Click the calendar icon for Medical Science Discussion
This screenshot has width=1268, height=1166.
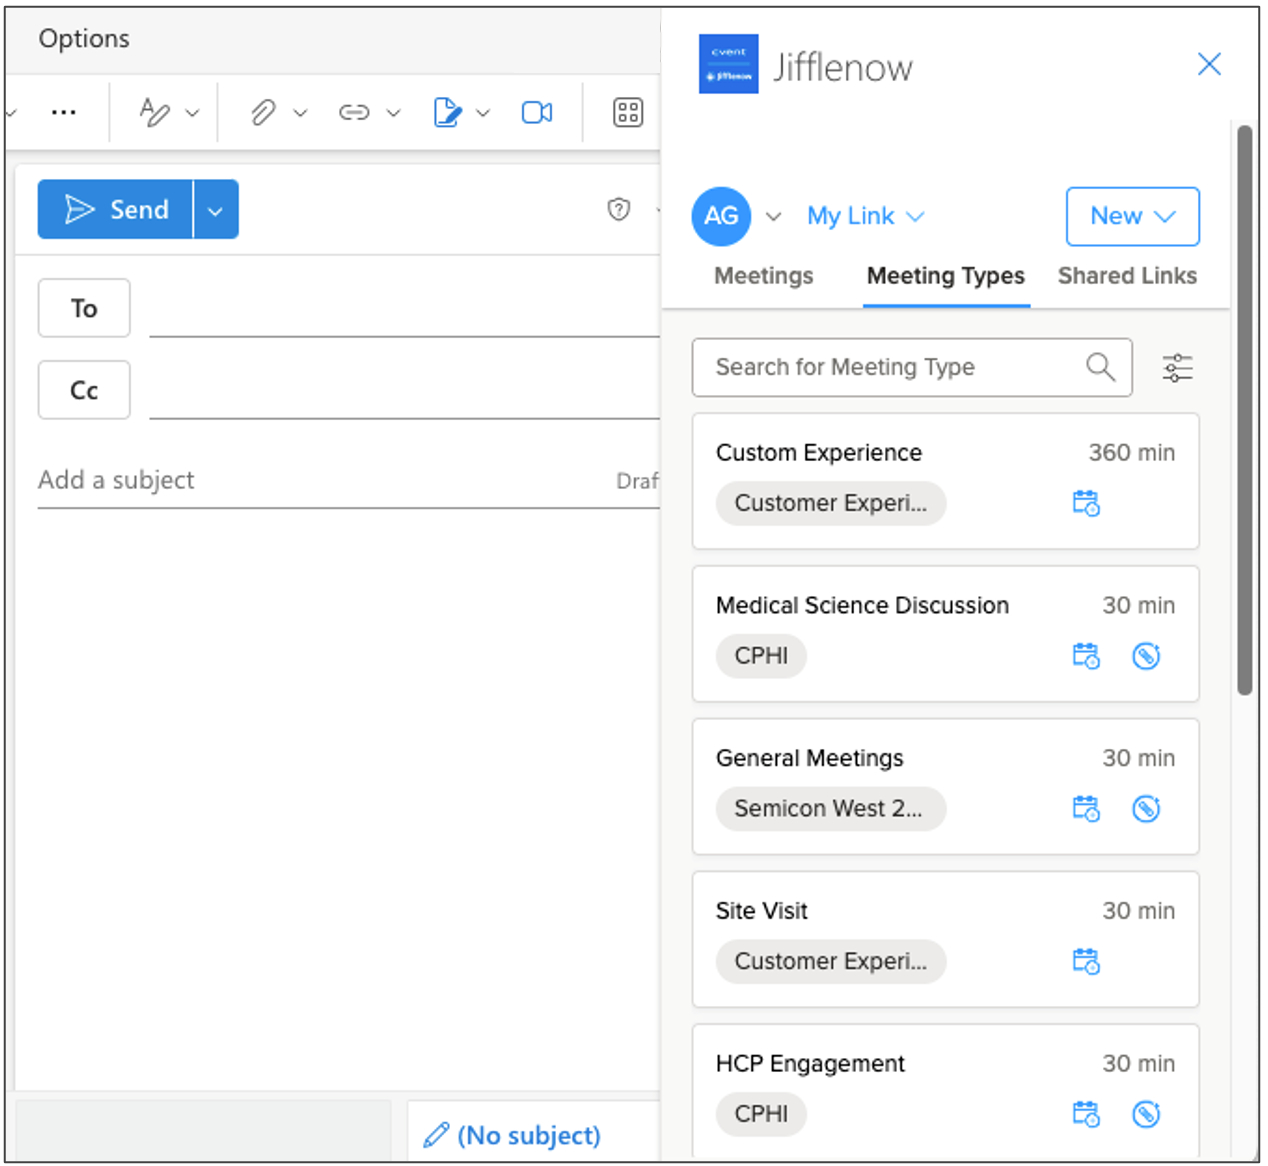tap(1086, 656)
